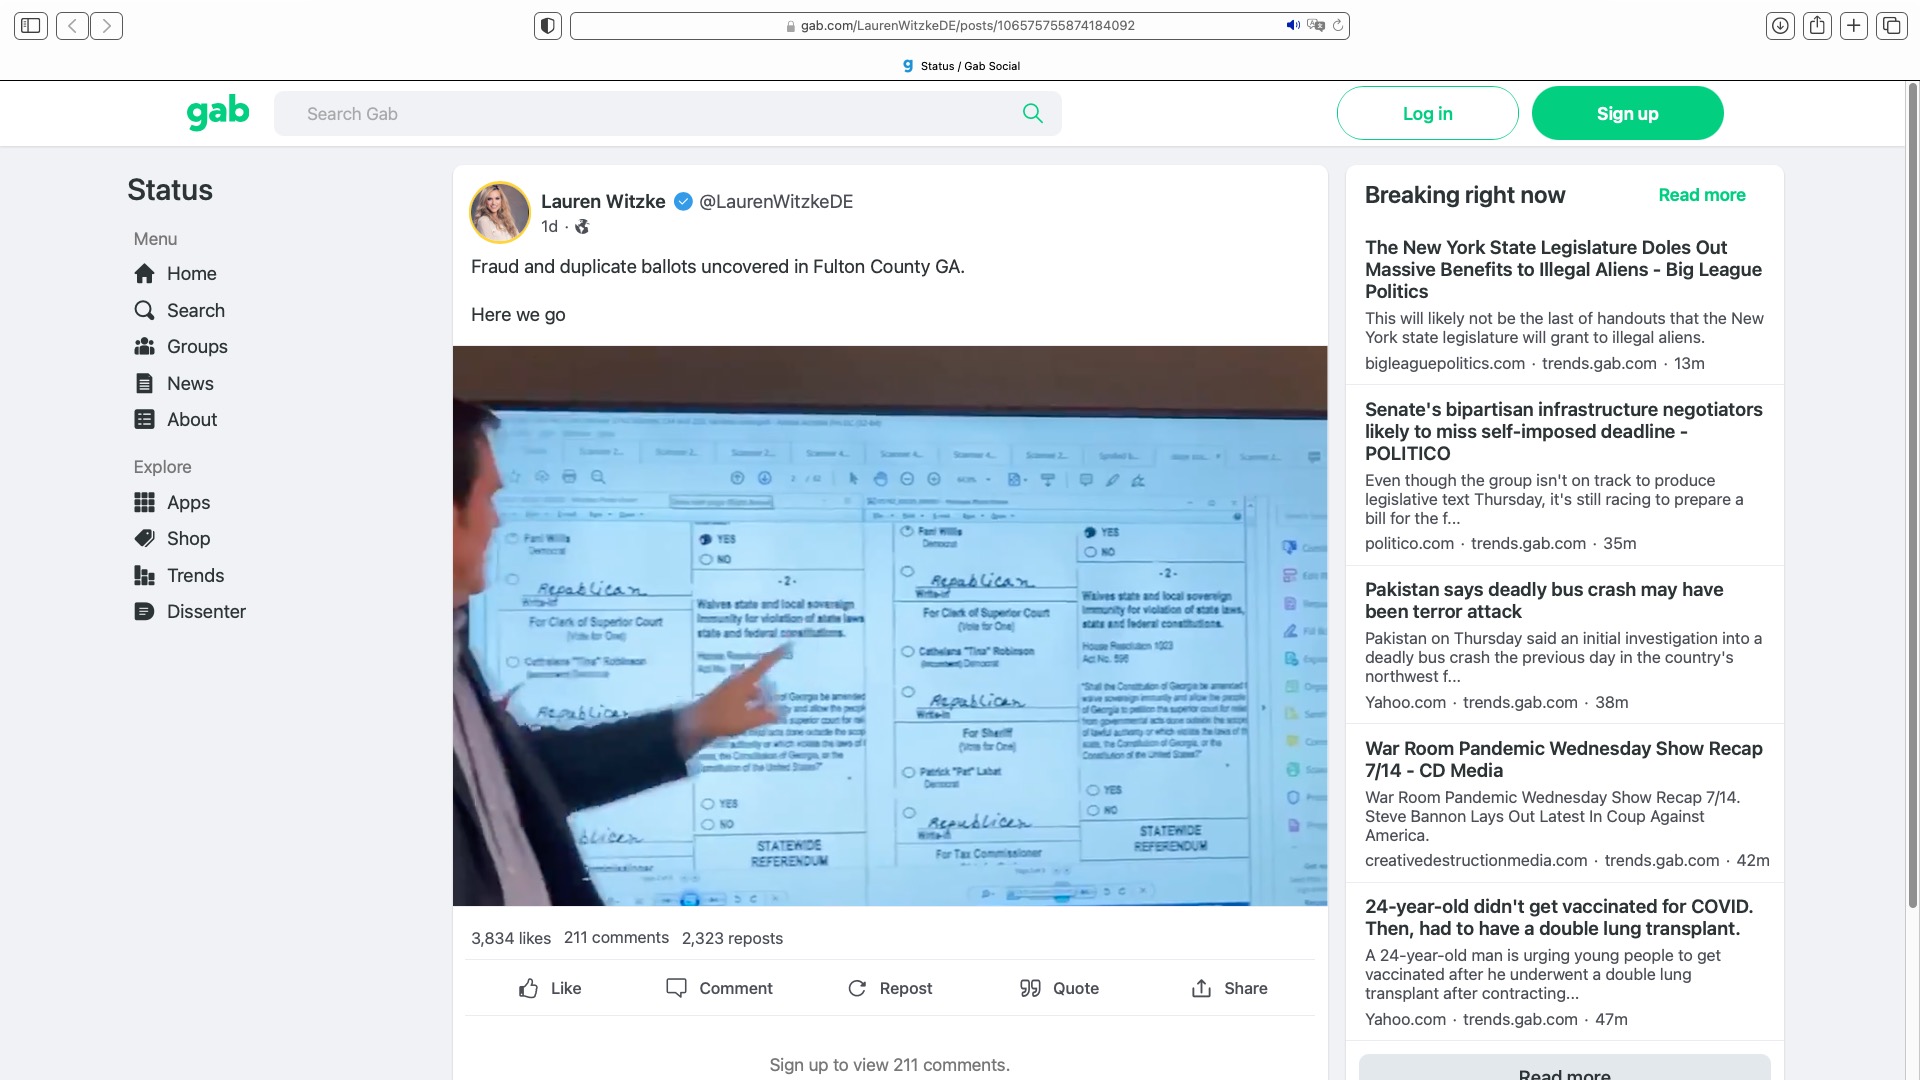The width and height of the screenshot is (1920, 1080).
Task: Open the Shop section
Action: [188, 538]
